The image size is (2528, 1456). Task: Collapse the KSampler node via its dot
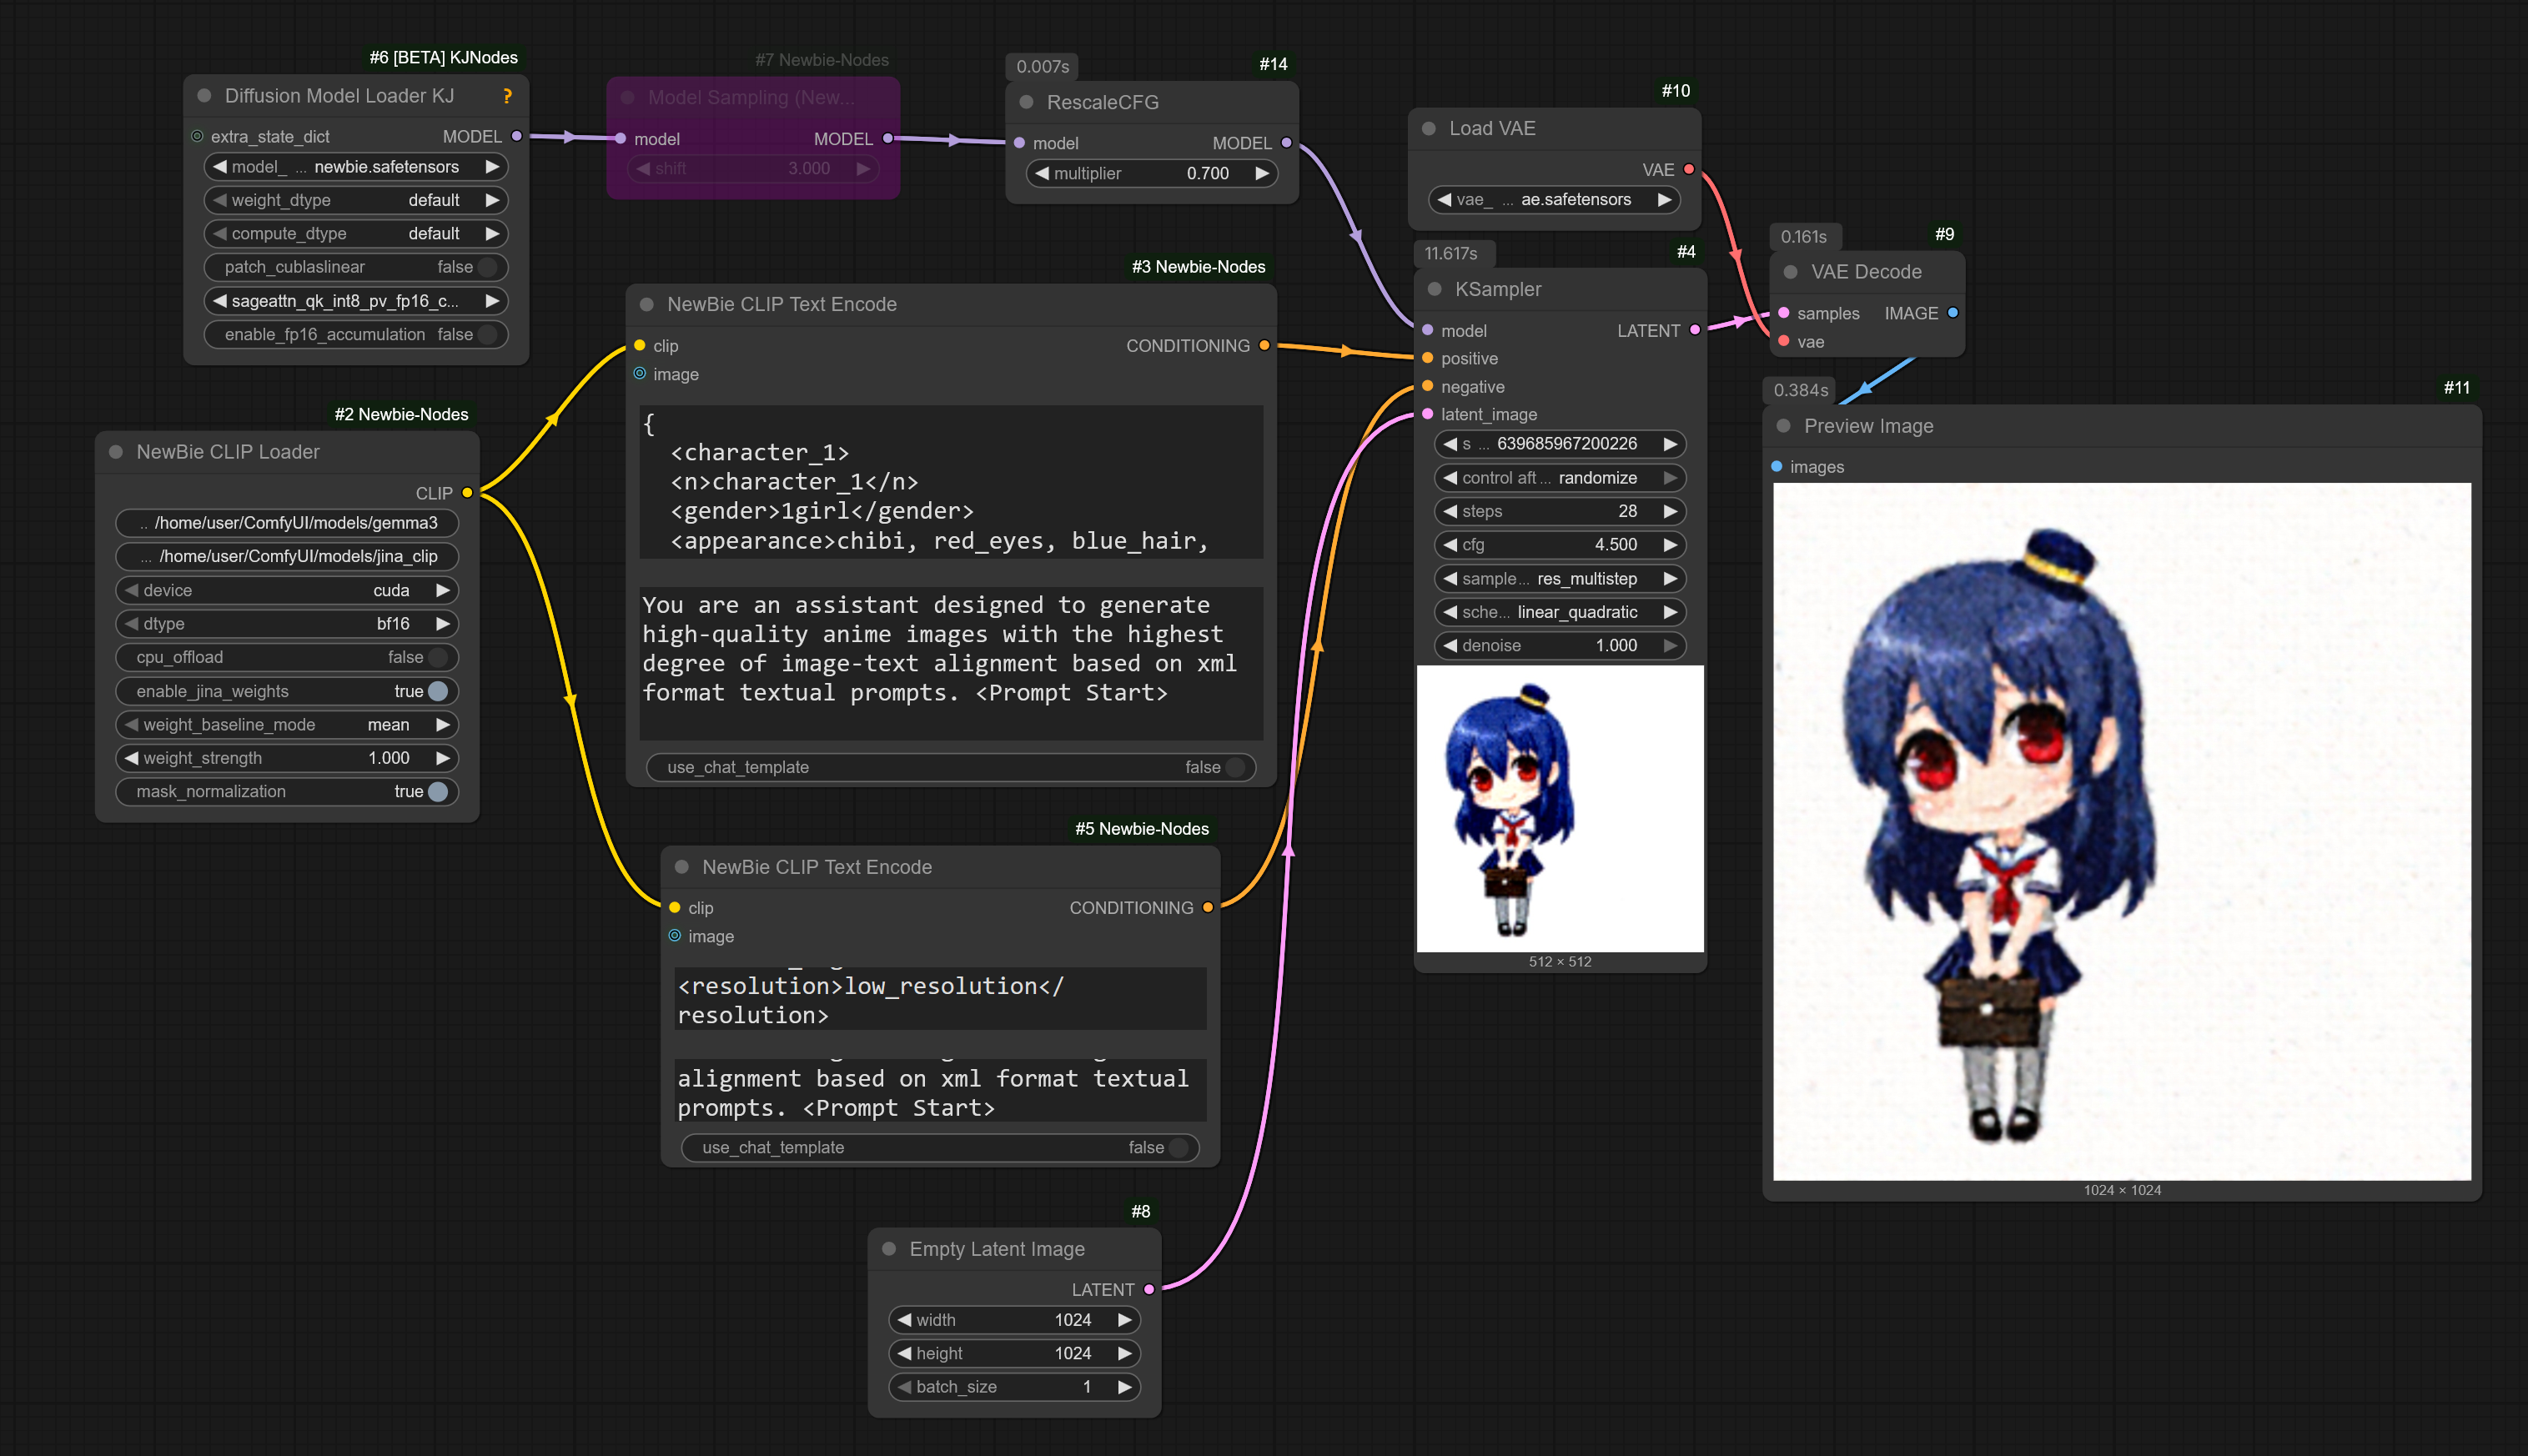(x=1434, y=289)
